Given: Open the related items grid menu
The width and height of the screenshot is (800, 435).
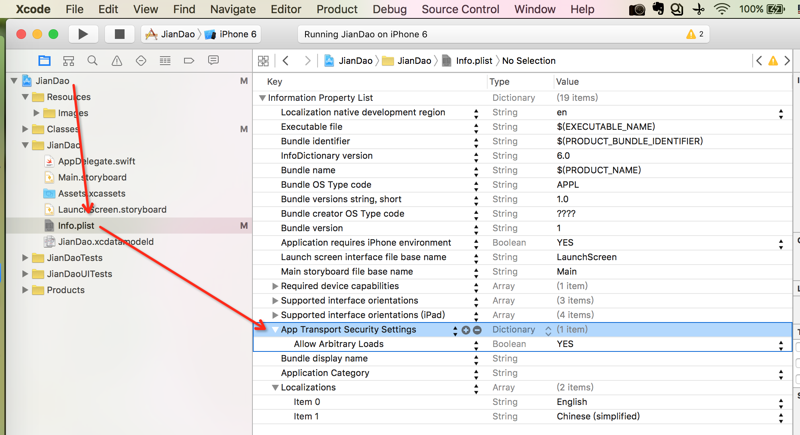Looking at the screenshot, I should click(x=263, y=61).
